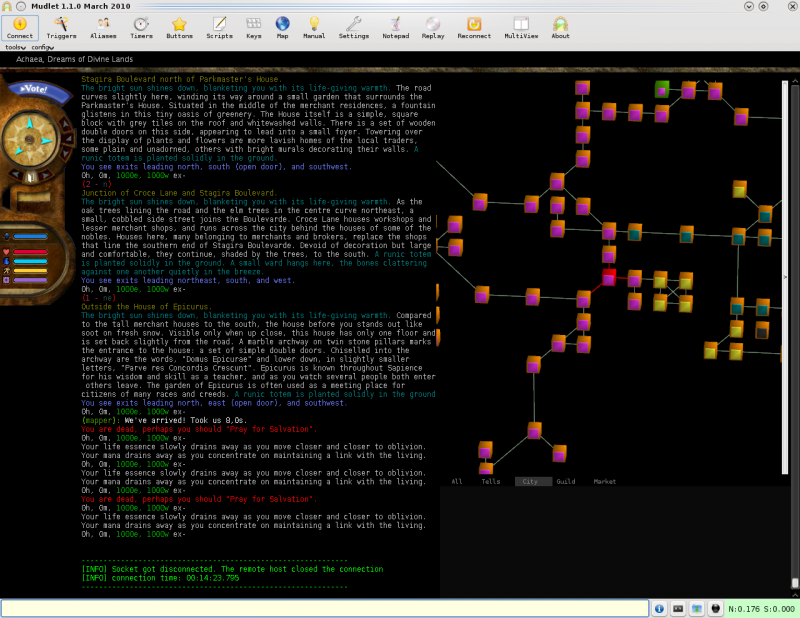The height and width of the screenshot is (618, 800).
Task: Click the "Outside the House of Epicurus." room title
Action: (146, 307)
